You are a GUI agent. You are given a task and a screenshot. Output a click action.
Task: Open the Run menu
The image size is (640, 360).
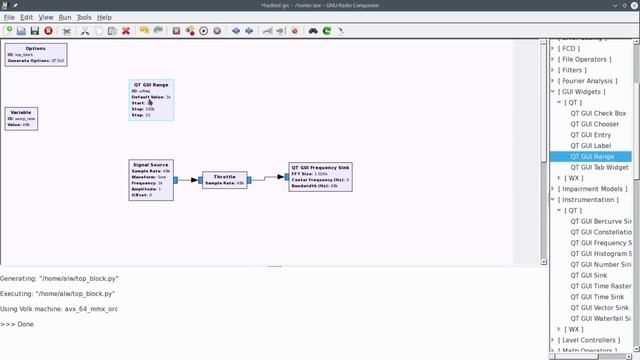pos(65,17)
